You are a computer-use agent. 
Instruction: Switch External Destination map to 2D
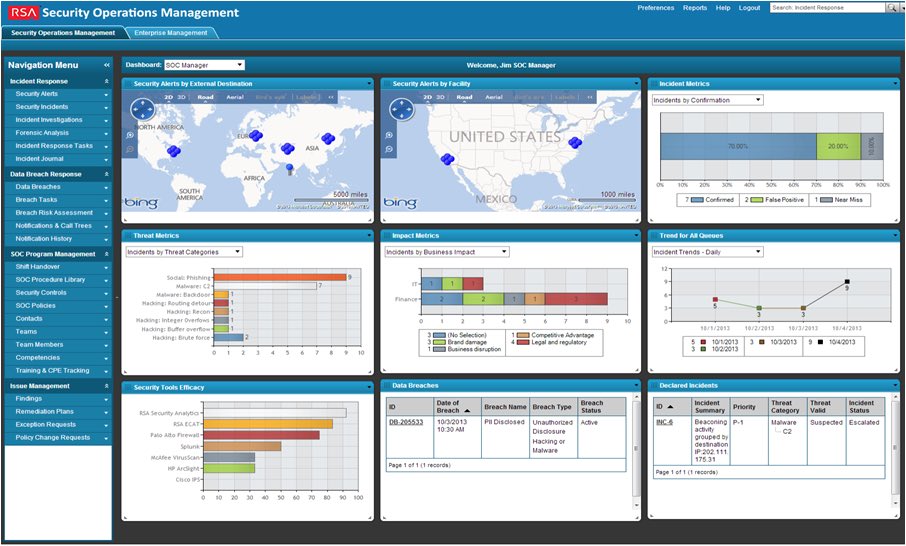click(x=169, y=97)
